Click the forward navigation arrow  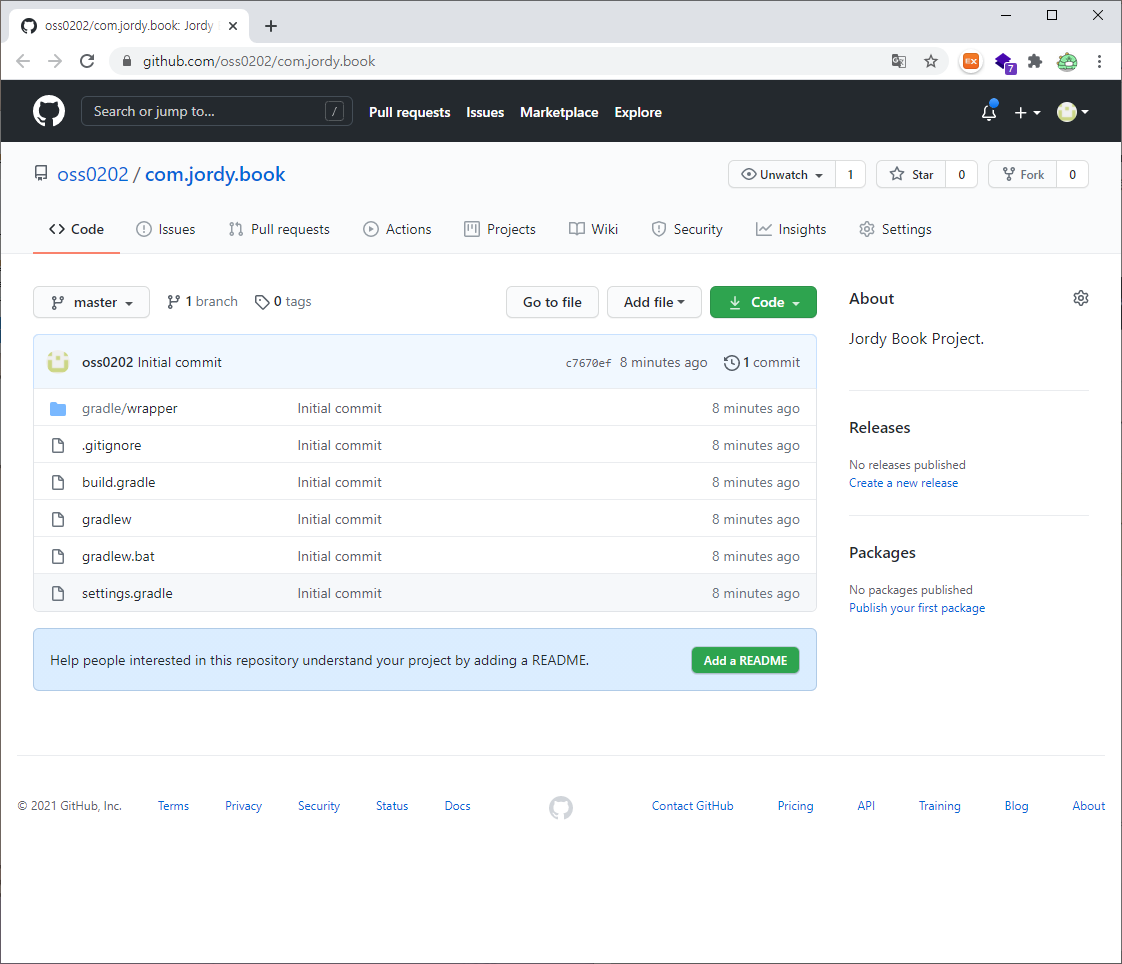[55, 62]
